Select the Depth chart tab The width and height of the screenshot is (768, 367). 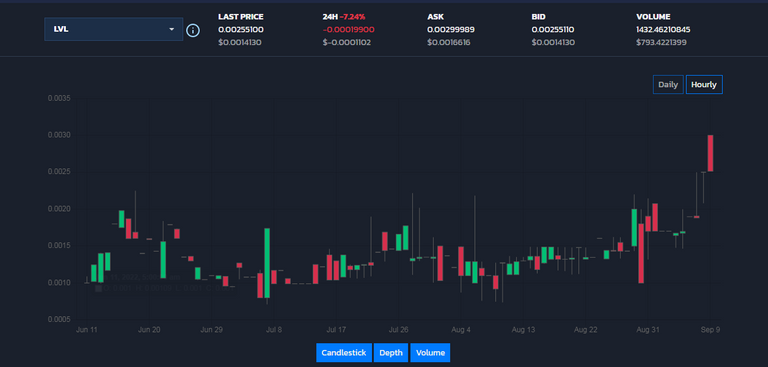coord(391,353)
